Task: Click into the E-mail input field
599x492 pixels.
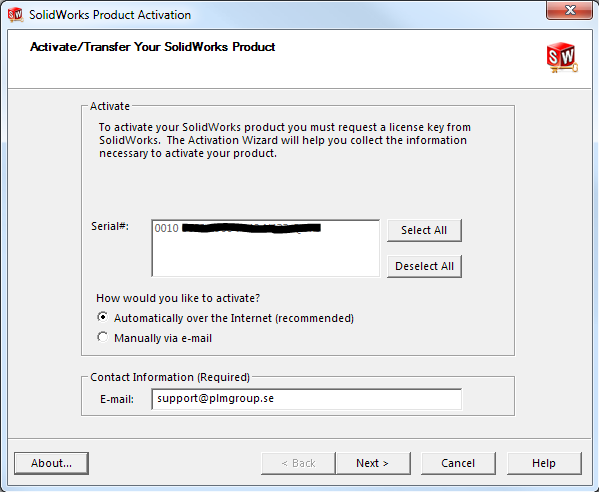Action: click(306, 399)
